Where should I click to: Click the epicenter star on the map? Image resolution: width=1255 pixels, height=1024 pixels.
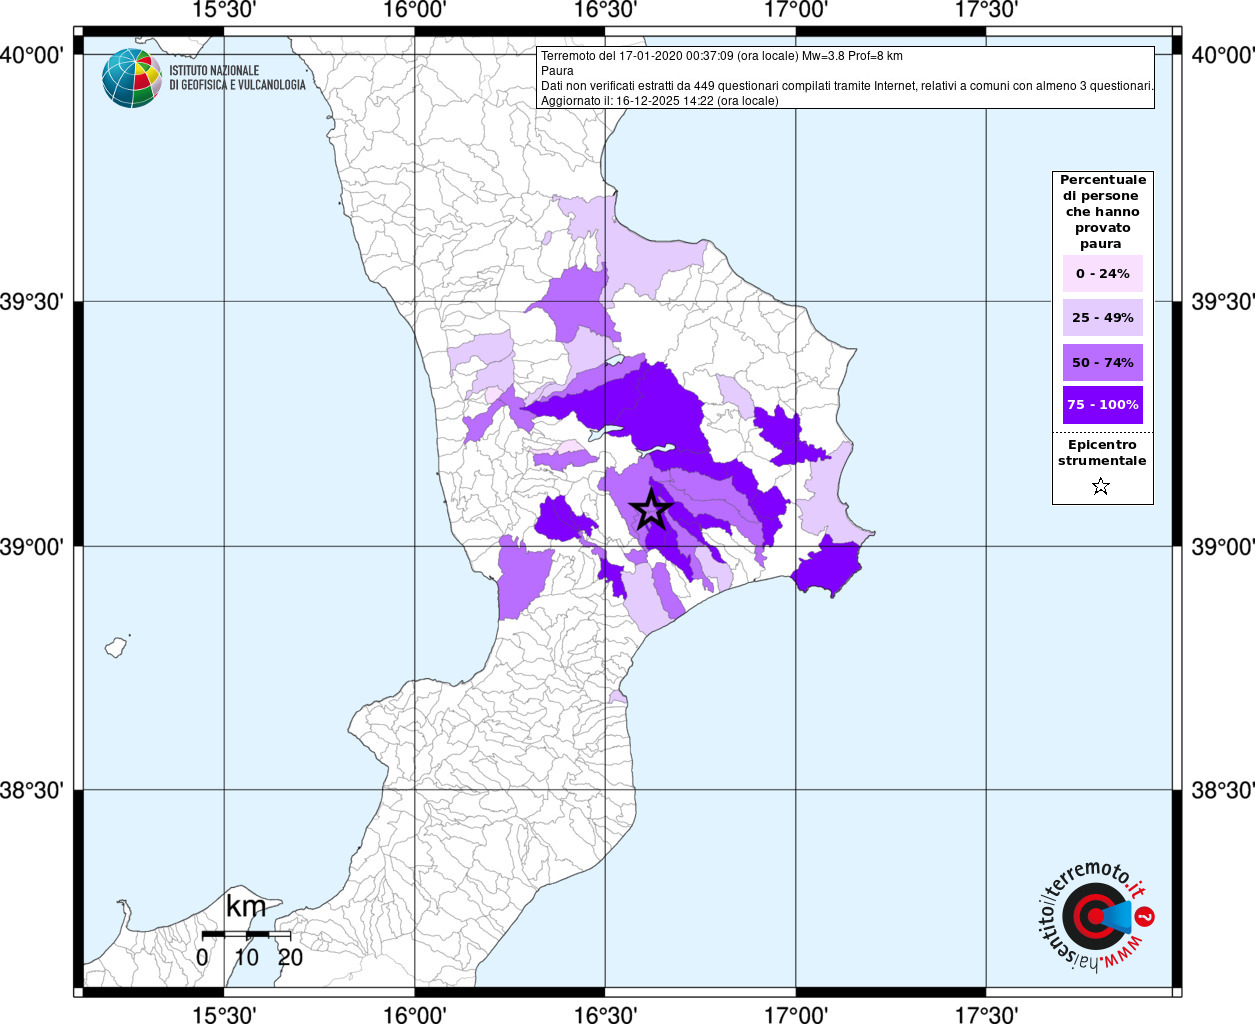(x=651, y=510)
